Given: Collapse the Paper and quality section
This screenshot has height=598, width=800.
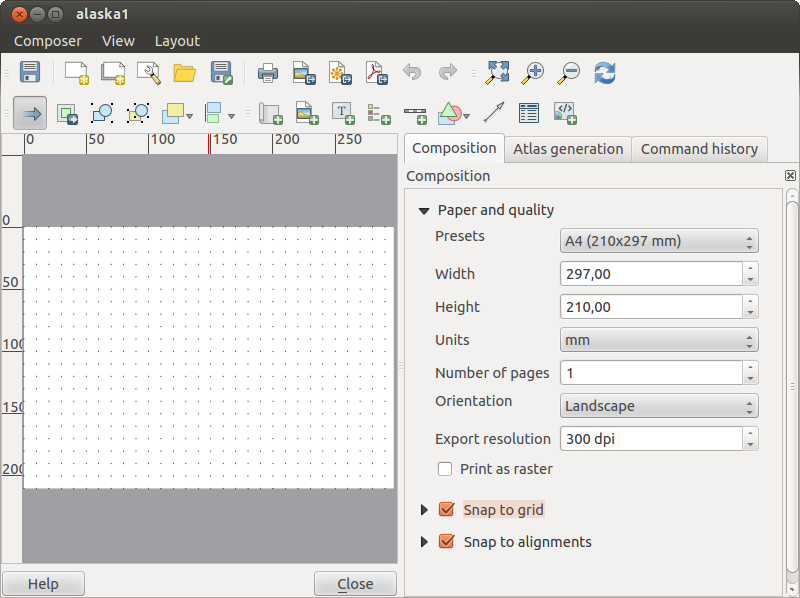Looking at the screenshot, I should coord(424,211).
